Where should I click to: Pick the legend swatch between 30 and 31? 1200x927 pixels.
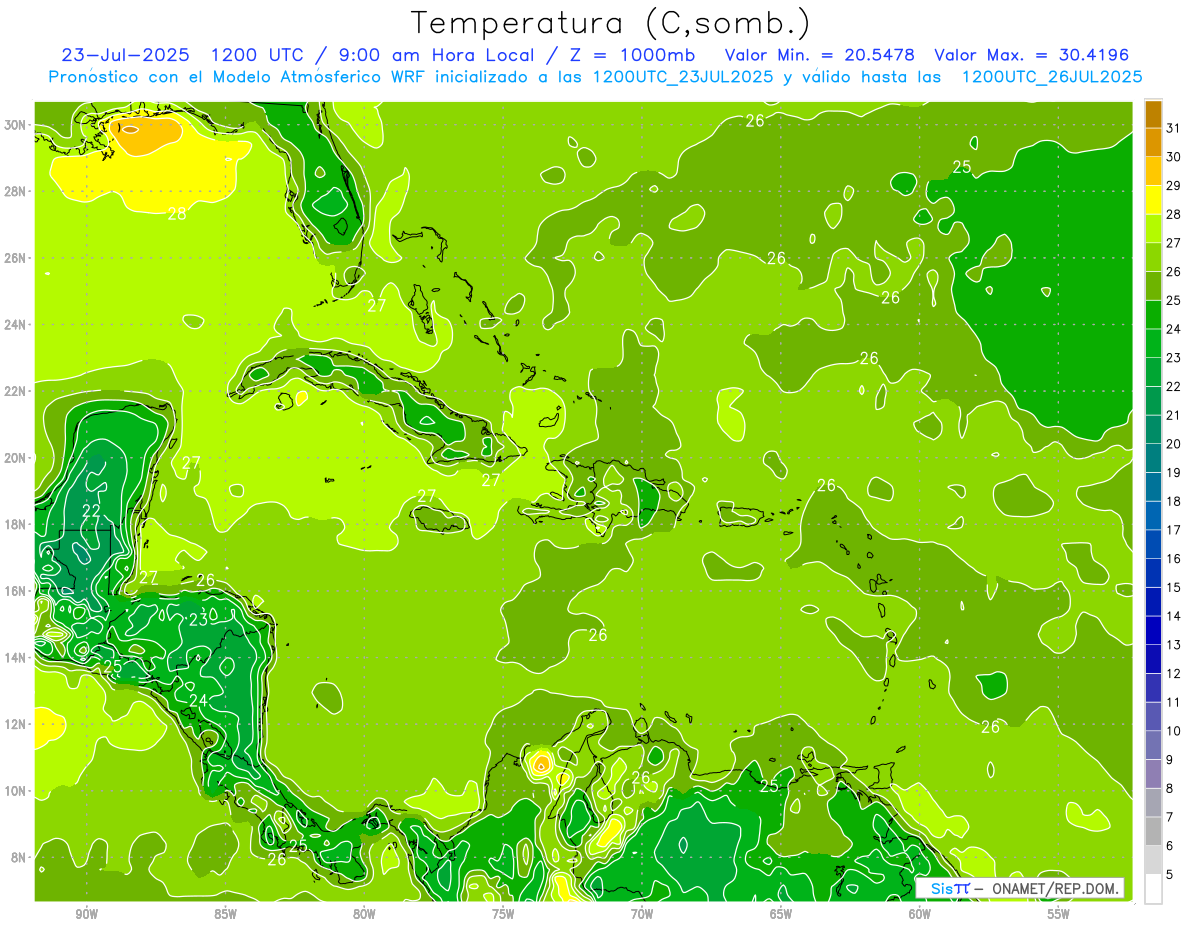[1153, 142]
